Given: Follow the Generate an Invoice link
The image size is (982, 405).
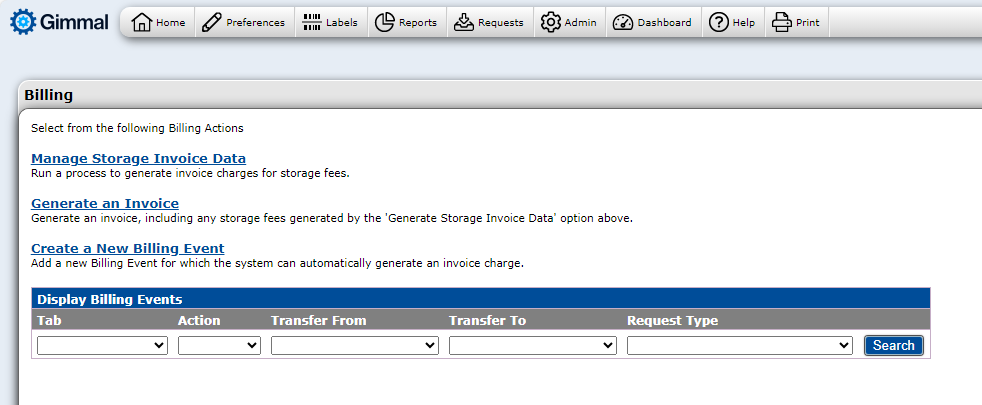Looking at the screenshot, I should 105,203.
